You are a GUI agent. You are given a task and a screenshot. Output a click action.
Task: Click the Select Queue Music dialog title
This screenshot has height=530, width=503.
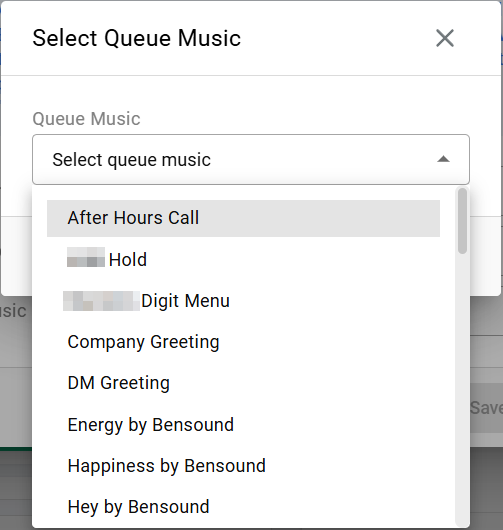[x=137, y=38]
